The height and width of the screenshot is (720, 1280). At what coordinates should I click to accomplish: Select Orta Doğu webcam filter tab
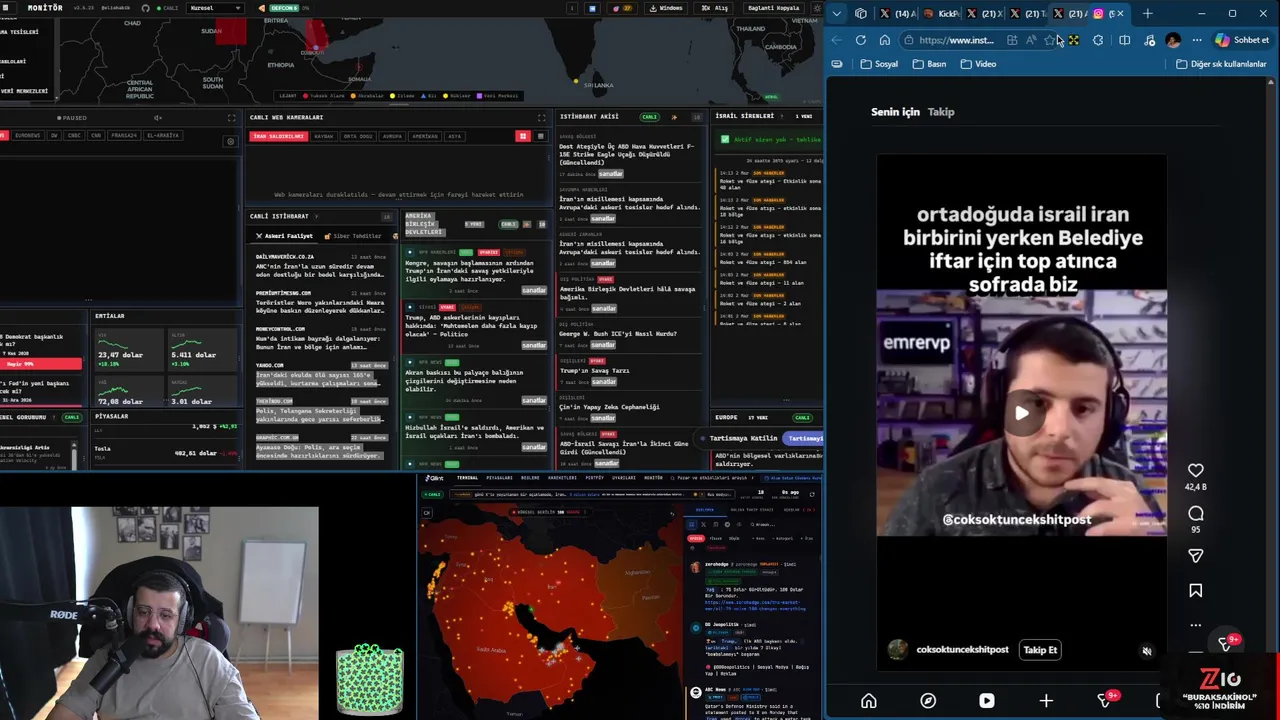click(357, 136)
